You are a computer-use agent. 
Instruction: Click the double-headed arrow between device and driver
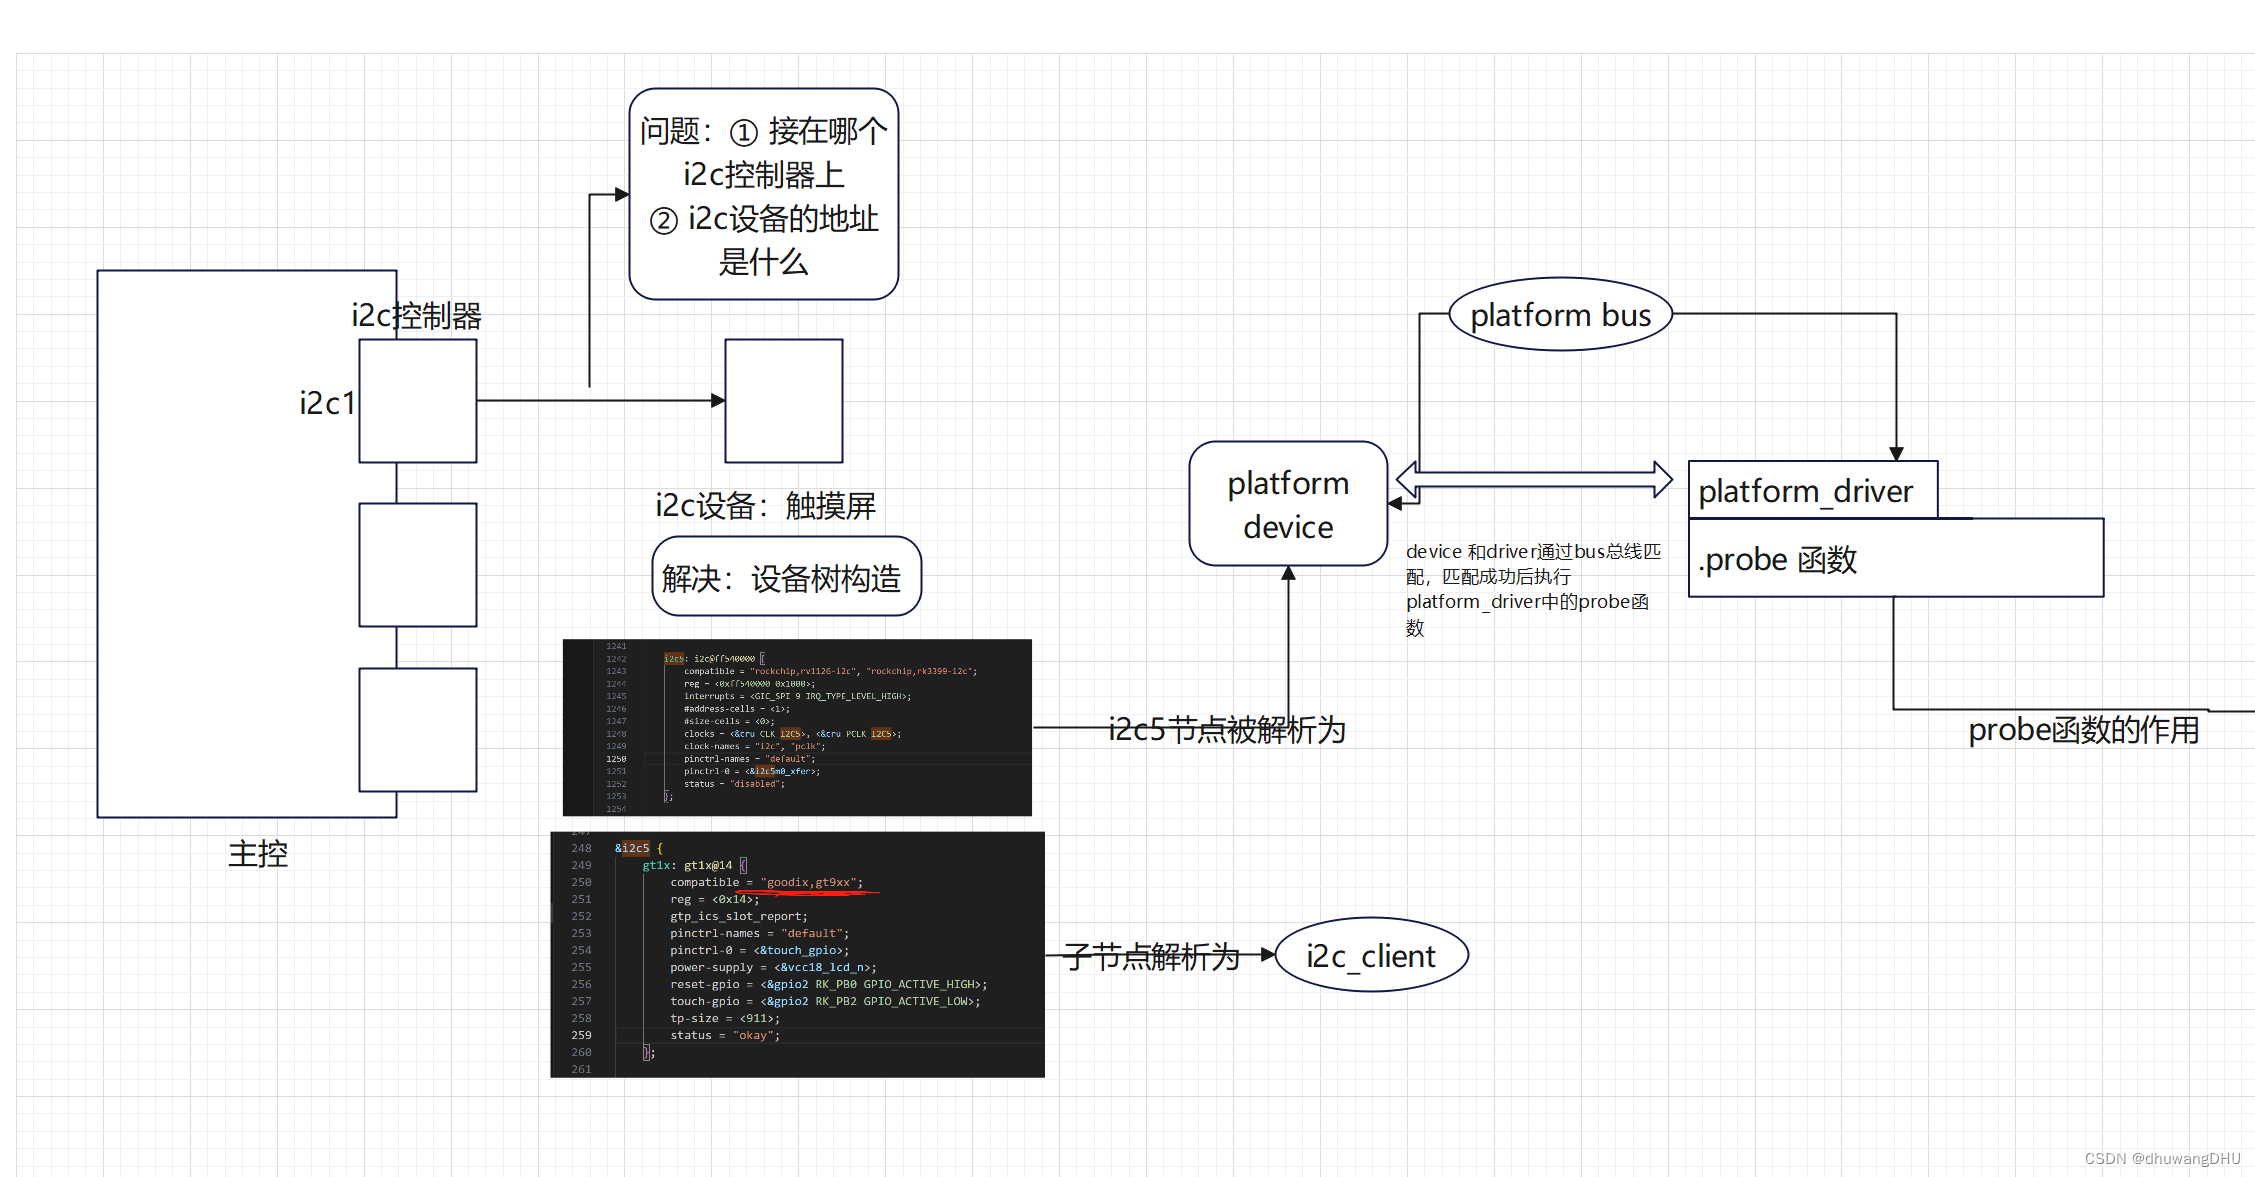1534,480
